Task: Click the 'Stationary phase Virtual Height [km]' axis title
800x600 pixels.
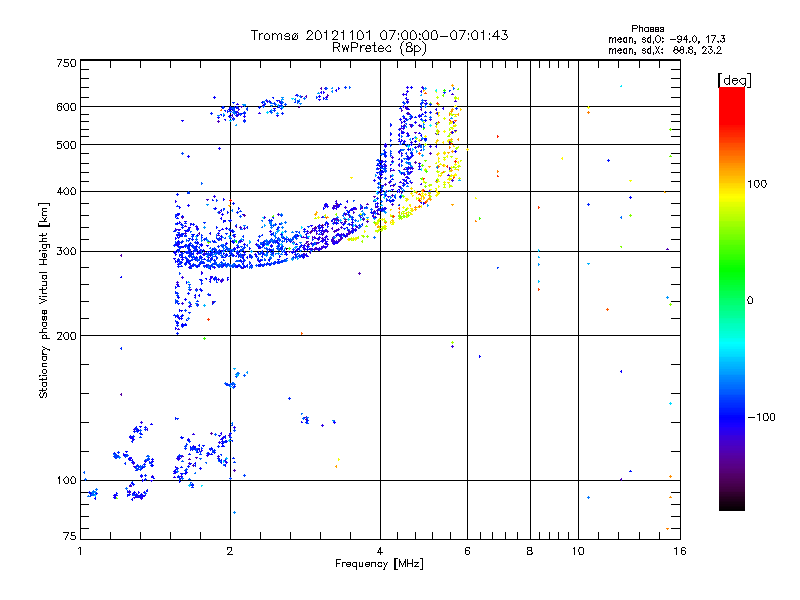Action: coord(44,300)
